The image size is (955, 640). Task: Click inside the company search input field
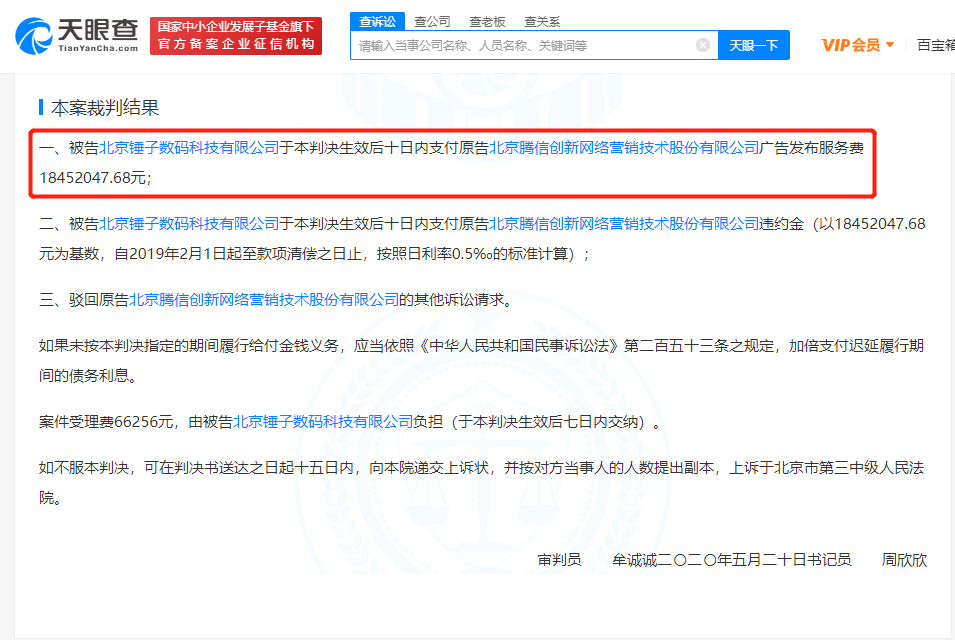[520, 44]
